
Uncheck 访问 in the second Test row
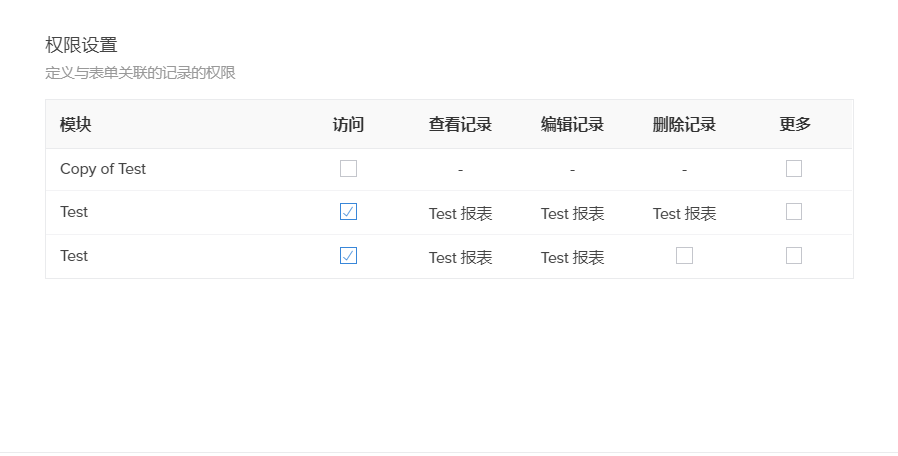click(x=348, y=256)
